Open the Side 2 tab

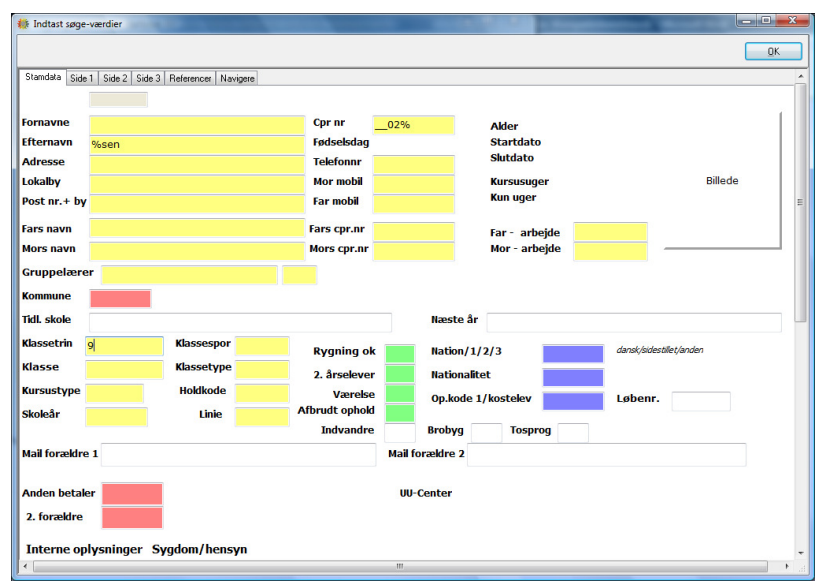pos(115,78)
